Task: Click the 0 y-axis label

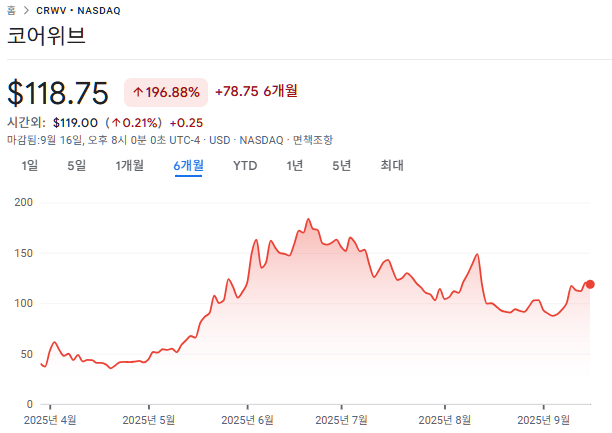Action: [30, 404]
